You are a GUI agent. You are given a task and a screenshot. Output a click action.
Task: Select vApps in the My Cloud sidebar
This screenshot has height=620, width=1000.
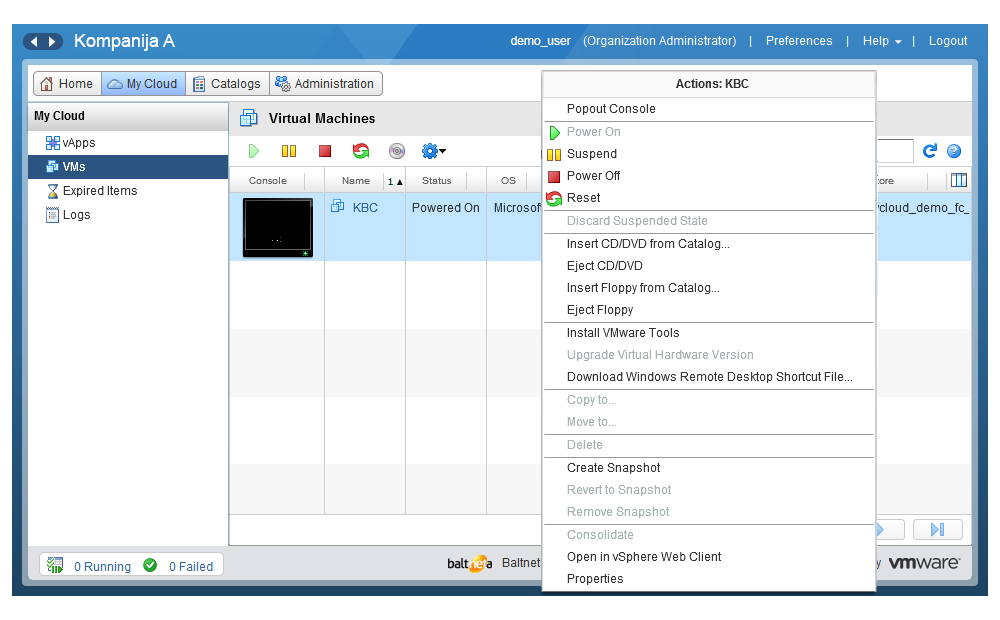click(79, 143)
